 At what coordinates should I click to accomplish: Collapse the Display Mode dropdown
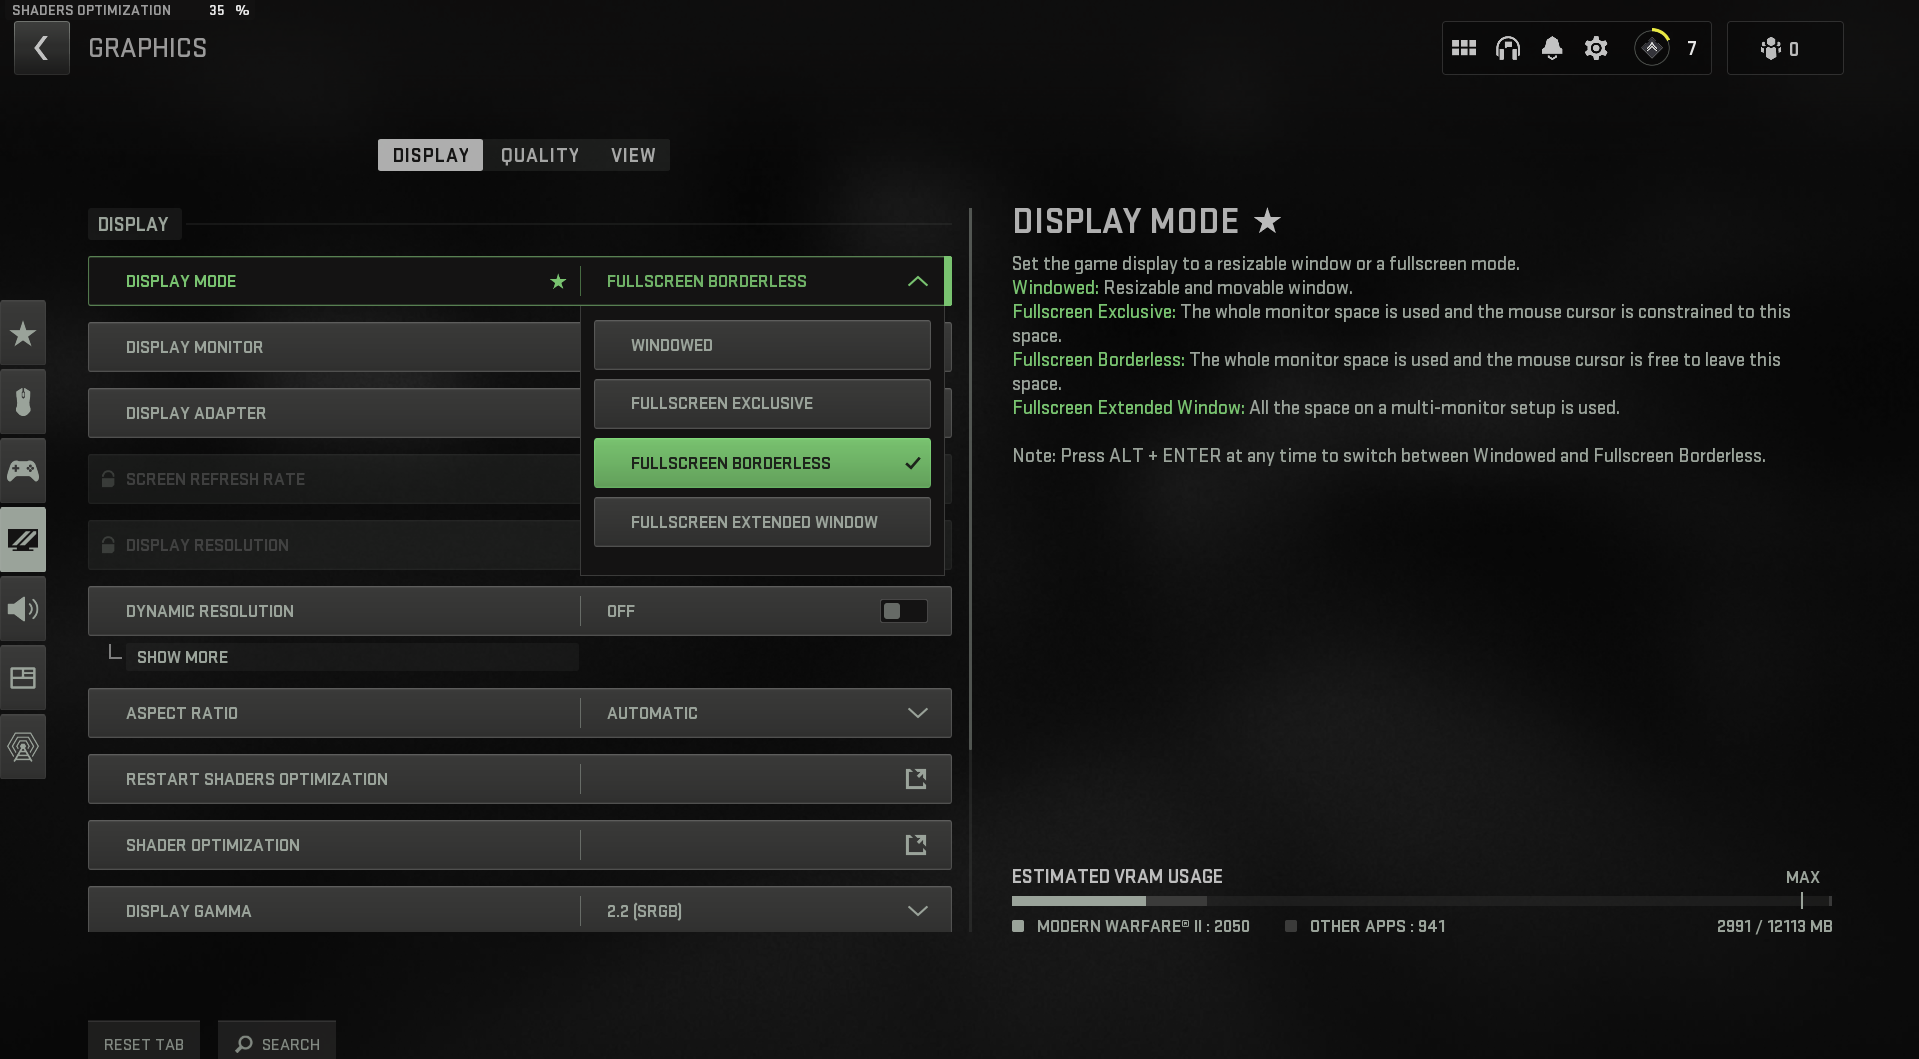[917, 281]
